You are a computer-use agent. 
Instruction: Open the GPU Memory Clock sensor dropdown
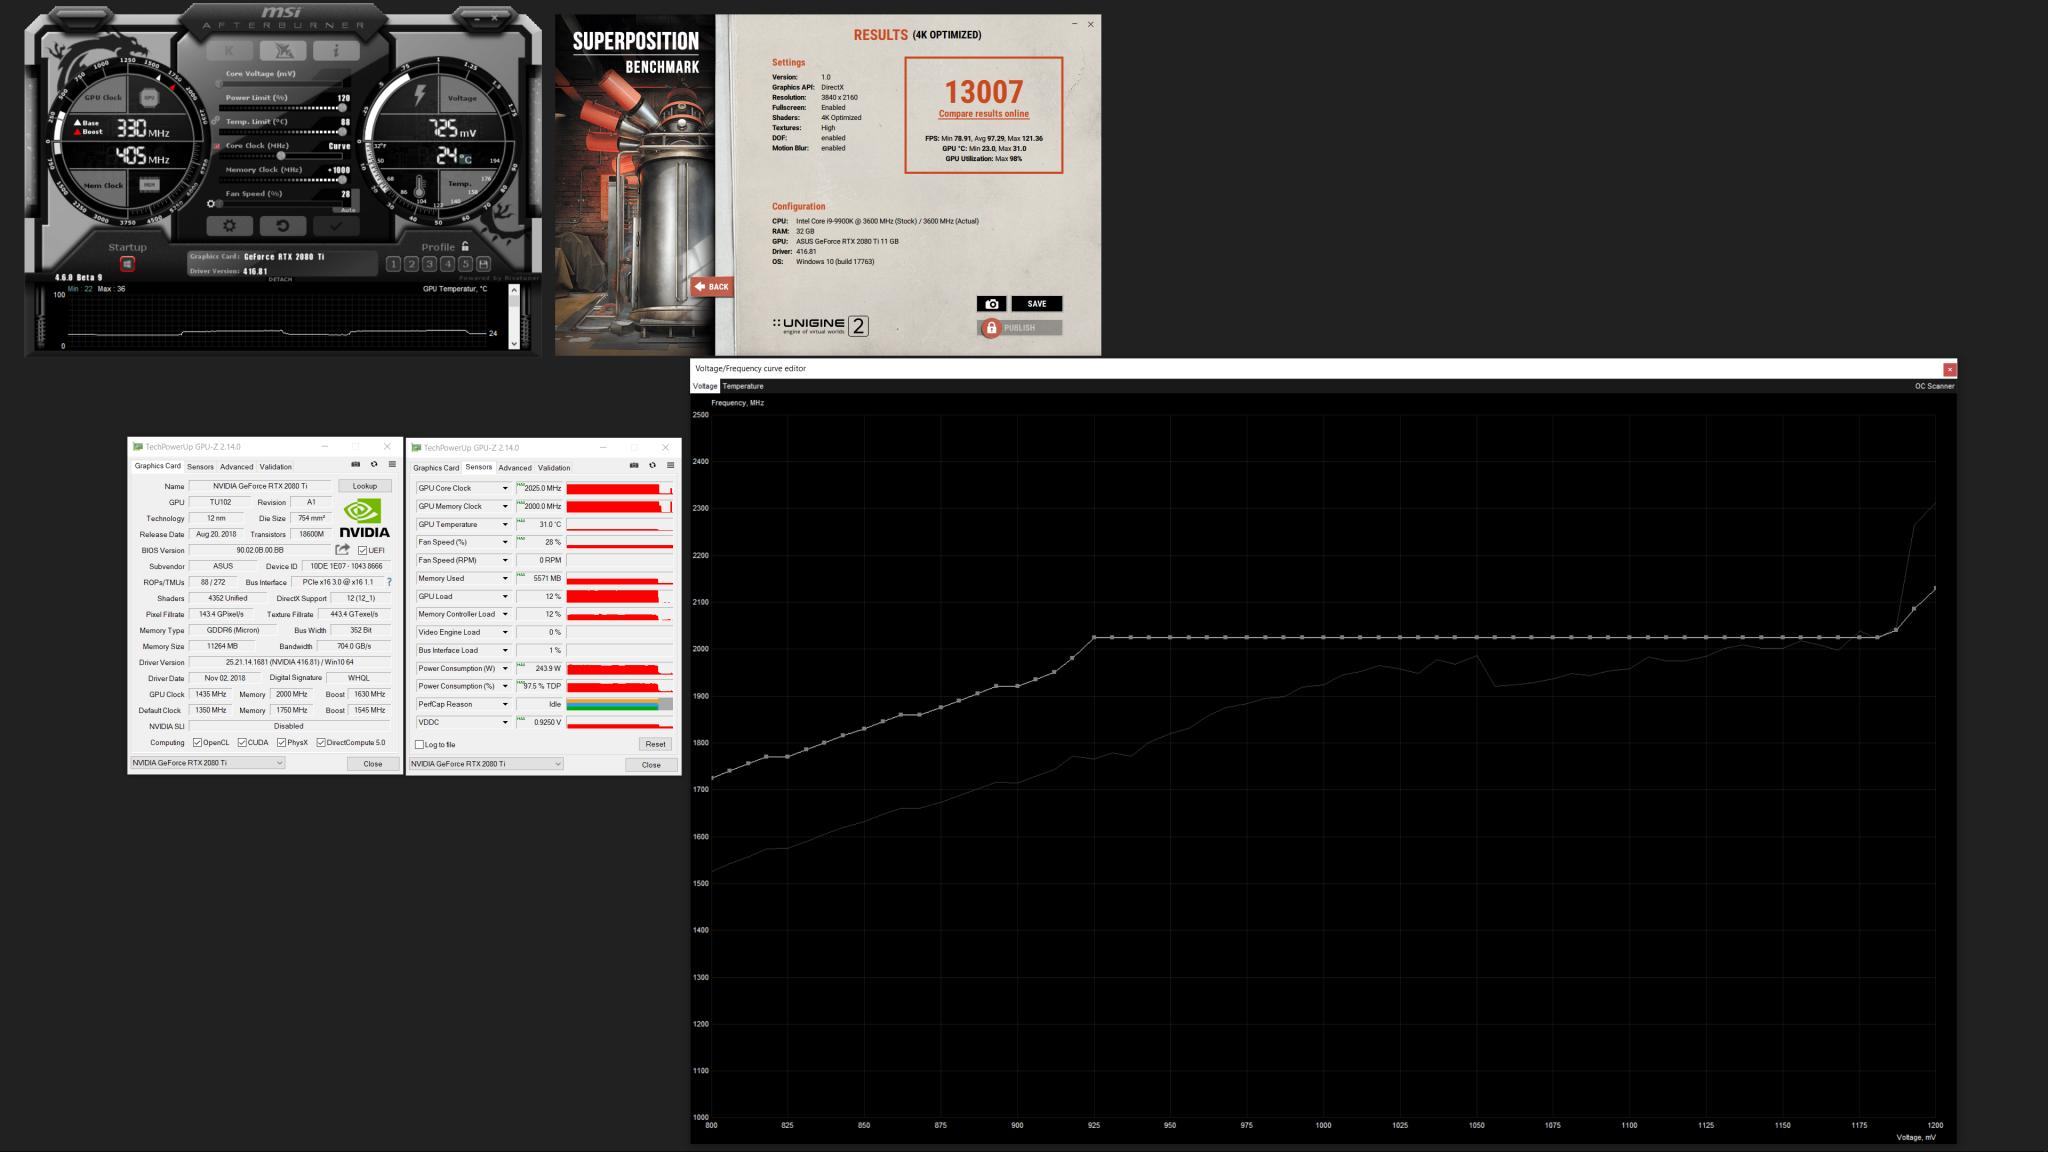point(505,506)
